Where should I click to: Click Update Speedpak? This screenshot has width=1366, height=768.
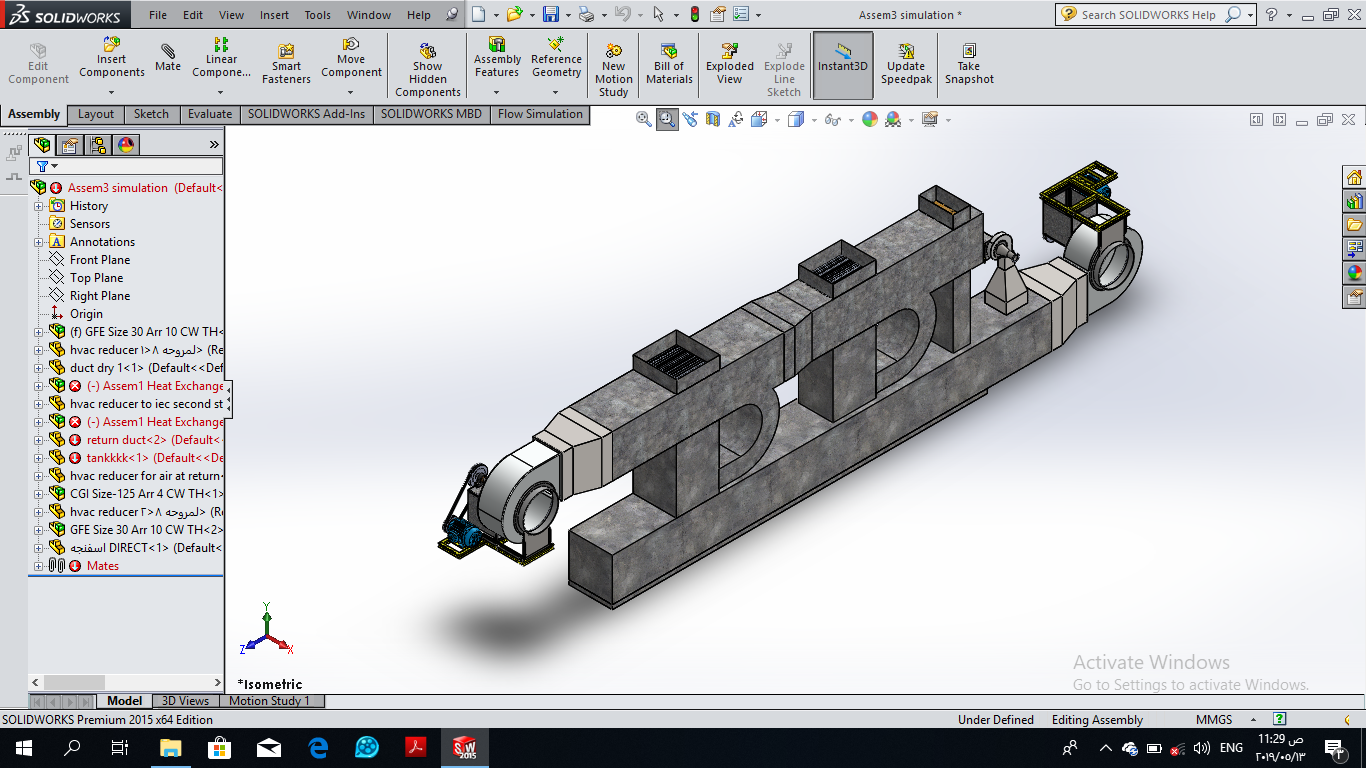pyautogui.click(x=905, y=64)
